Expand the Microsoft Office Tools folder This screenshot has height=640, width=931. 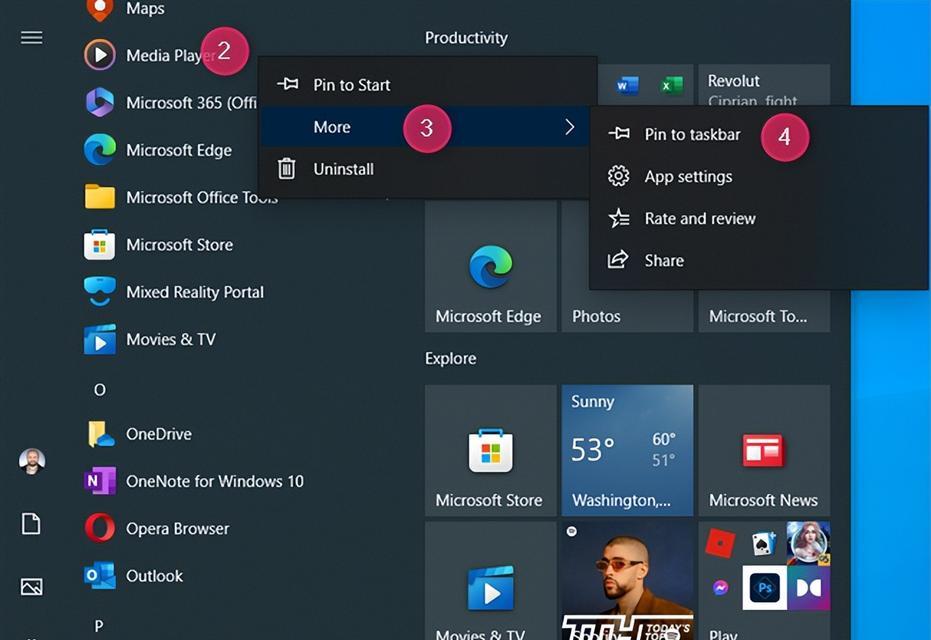(x=181, y=198)
